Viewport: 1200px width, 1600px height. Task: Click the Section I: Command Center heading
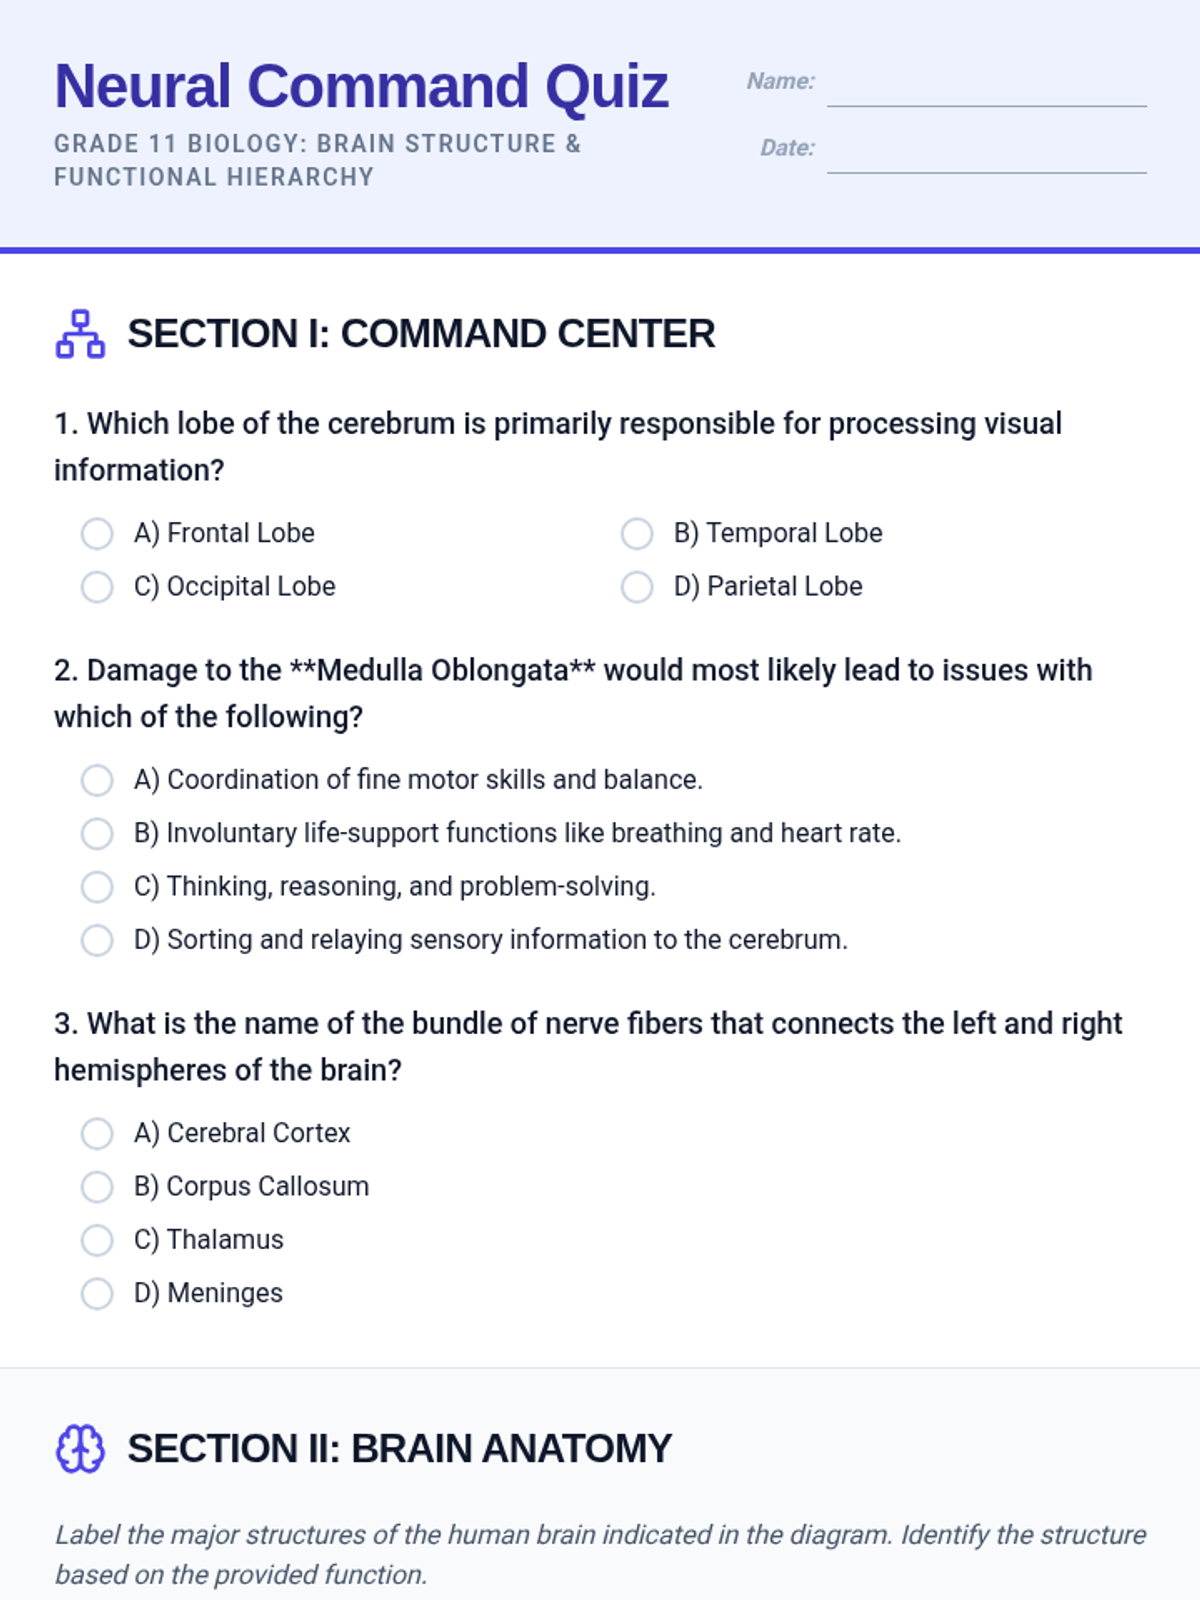pyautogui.click(x=421, y=334)
